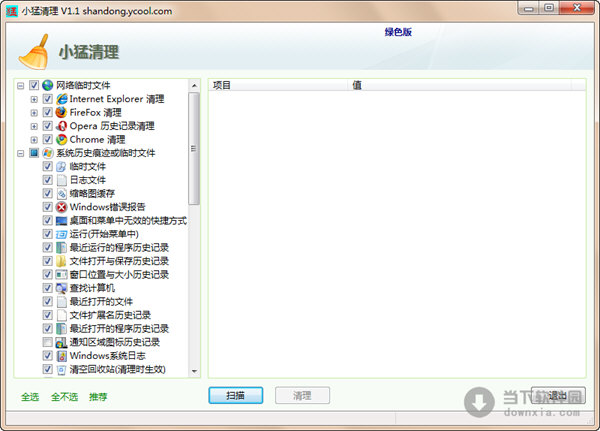
Task: Click the recycle bin icon for 清空回收站
Action: pos(61,369)
